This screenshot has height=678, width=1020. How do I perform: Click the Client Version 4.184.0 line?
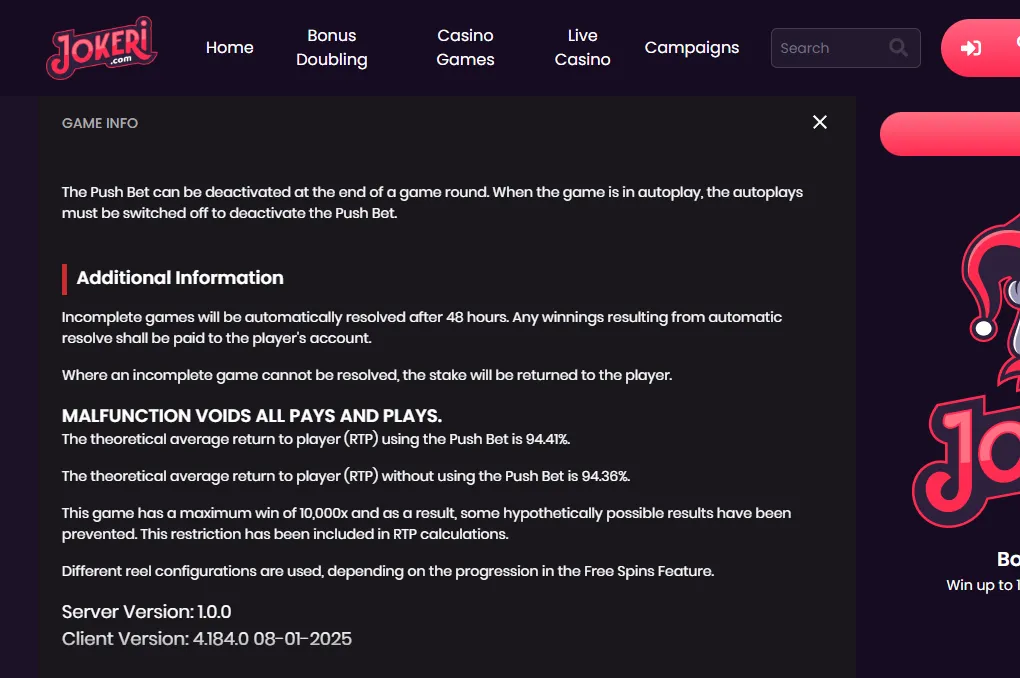click(x=207, y=638)
